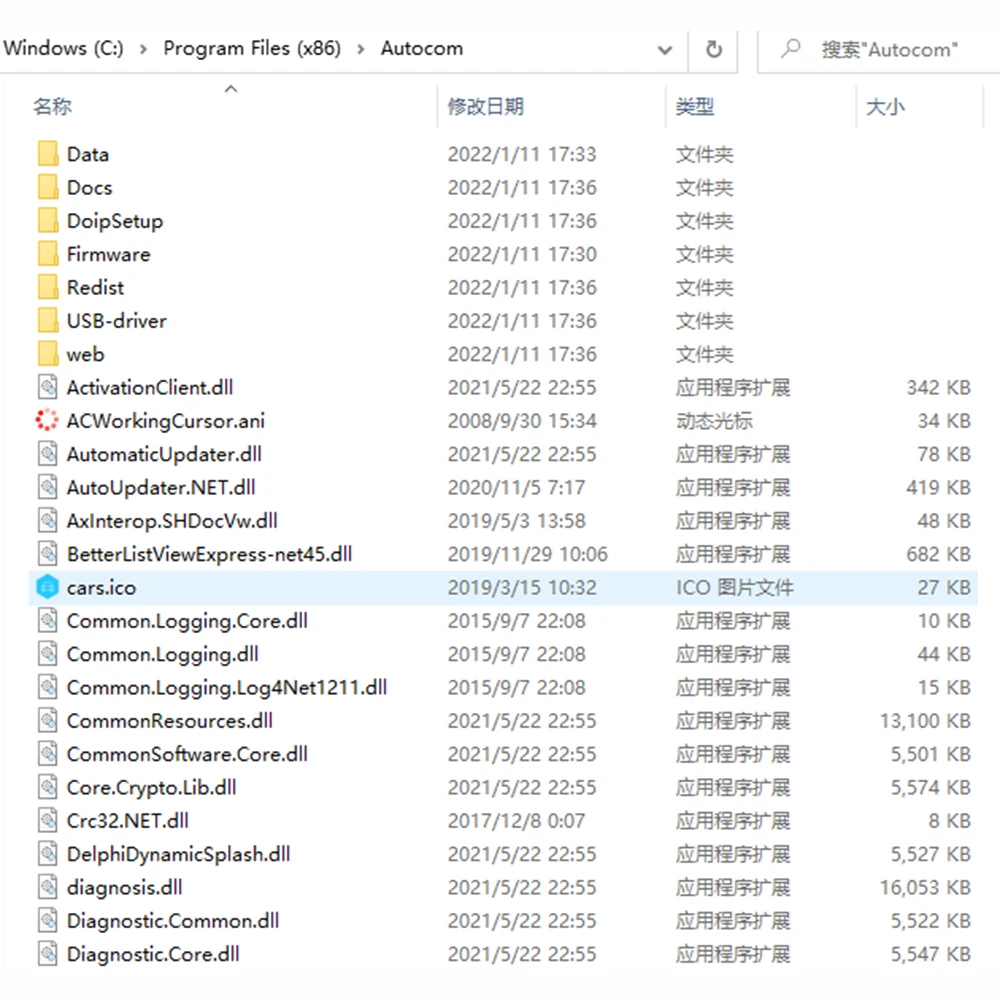This screenshot has width=1000, height=1000.
Task: Click the ICO 图片文件 type cell
Action: click(735, 587)
